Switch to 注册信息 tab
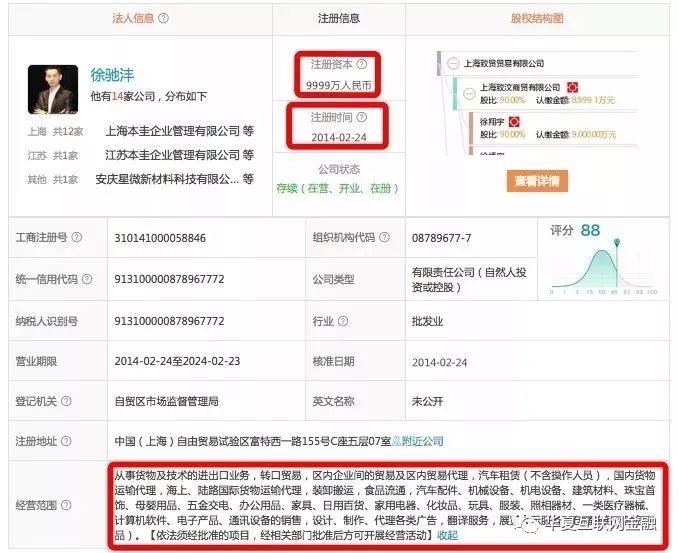The height and width of the screenshot is (553, 678). tap(339, 18)
